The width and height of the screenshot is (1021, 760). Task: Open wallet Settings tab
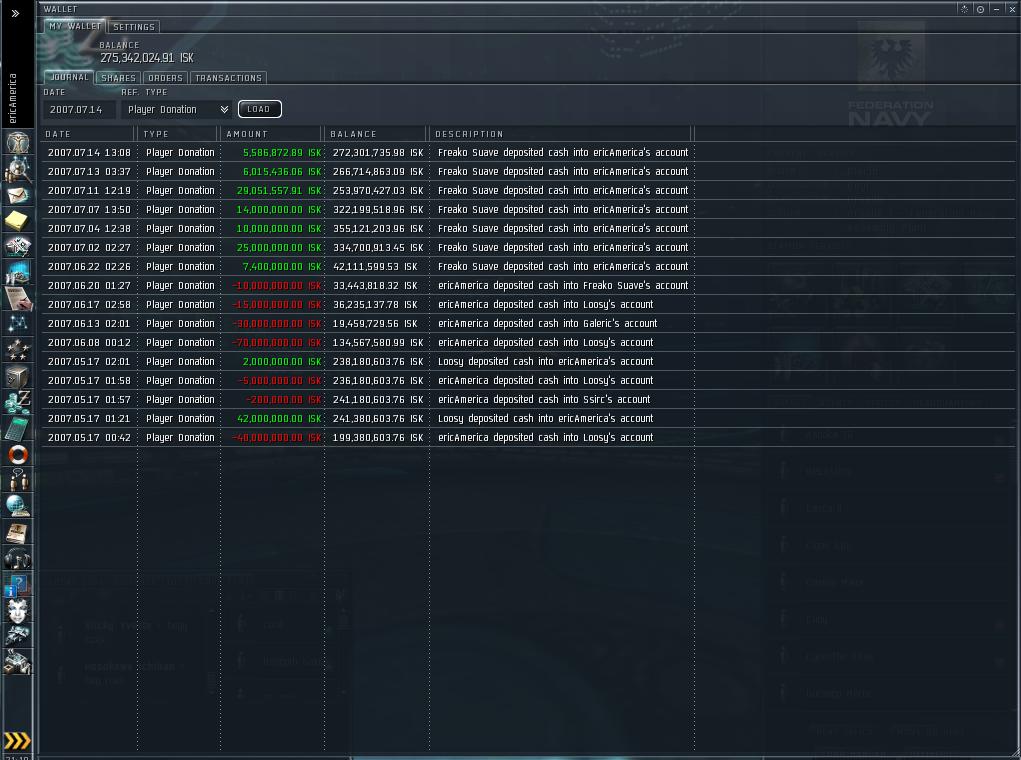[x=133, y=27]
